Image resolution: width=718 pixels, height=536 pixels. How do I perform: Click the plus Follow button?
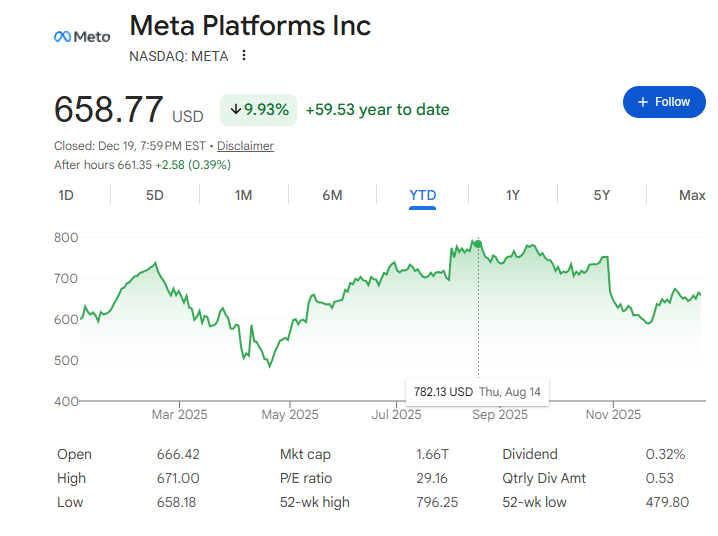[x=663, y=102]
